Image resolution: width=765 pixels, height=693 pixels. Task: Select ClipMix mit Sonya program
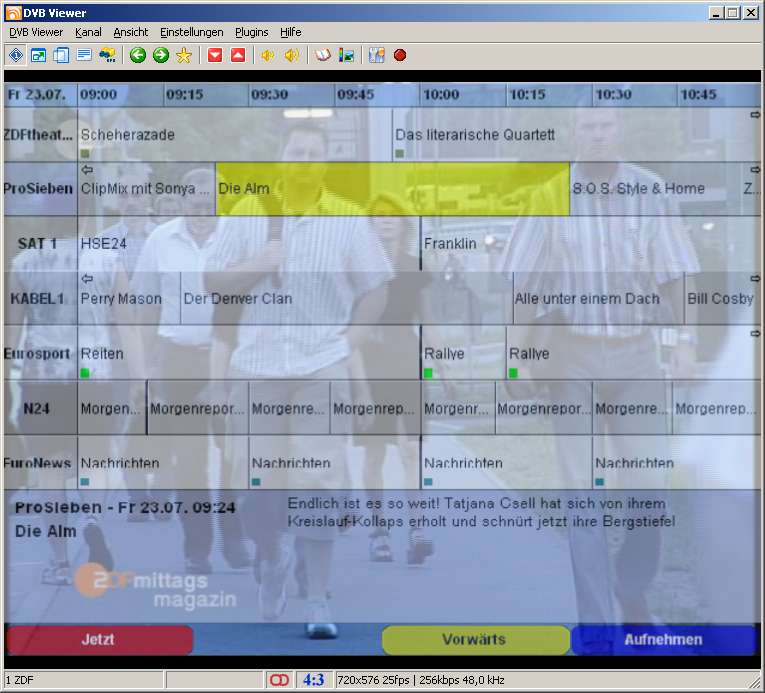tap(146, 189)
